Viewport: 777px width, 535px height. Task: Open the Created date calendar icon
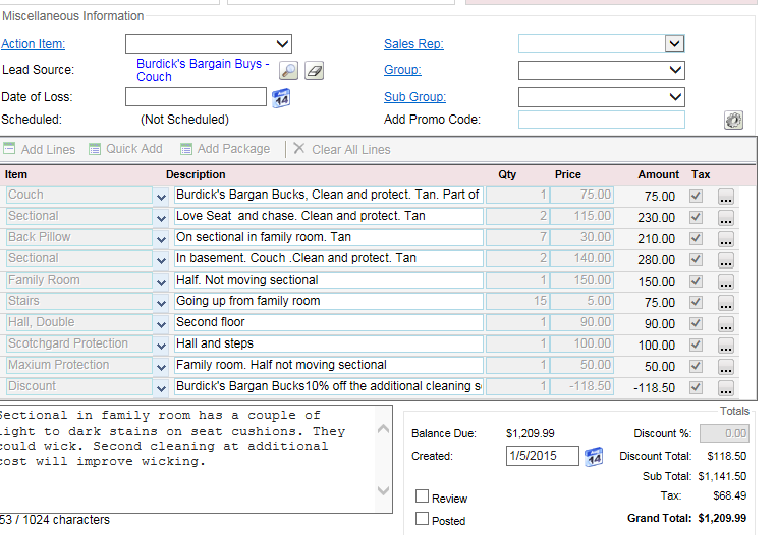593,456
